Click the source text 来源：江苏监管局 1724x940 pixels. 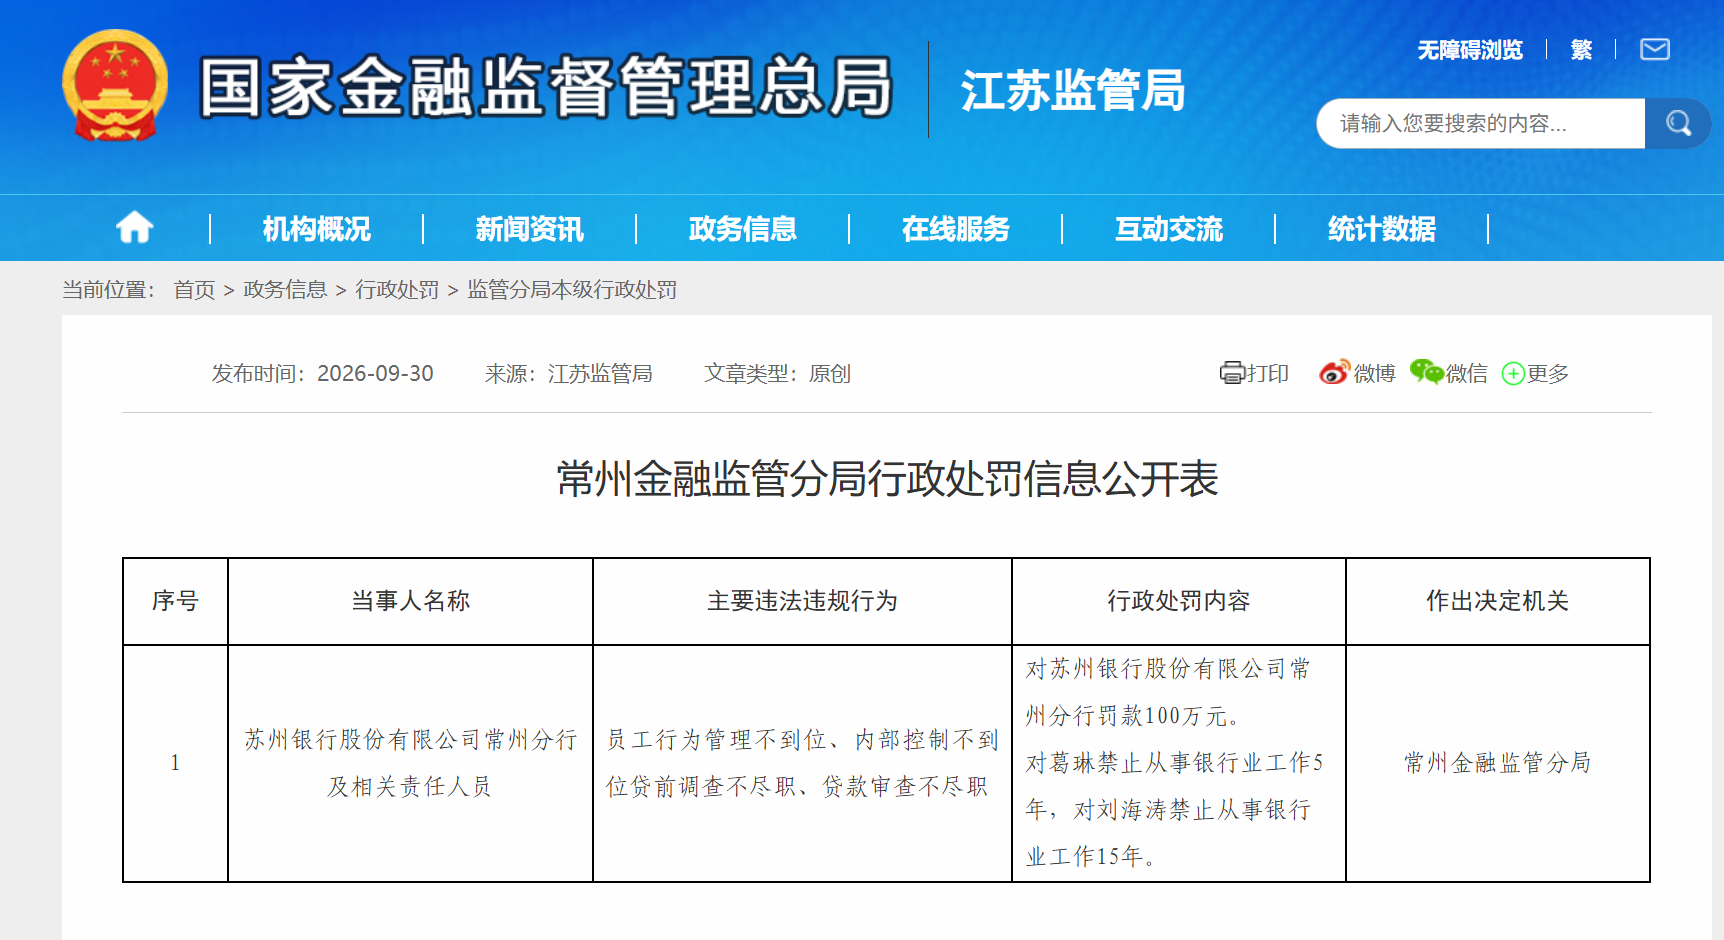click(x=568, y=373)
